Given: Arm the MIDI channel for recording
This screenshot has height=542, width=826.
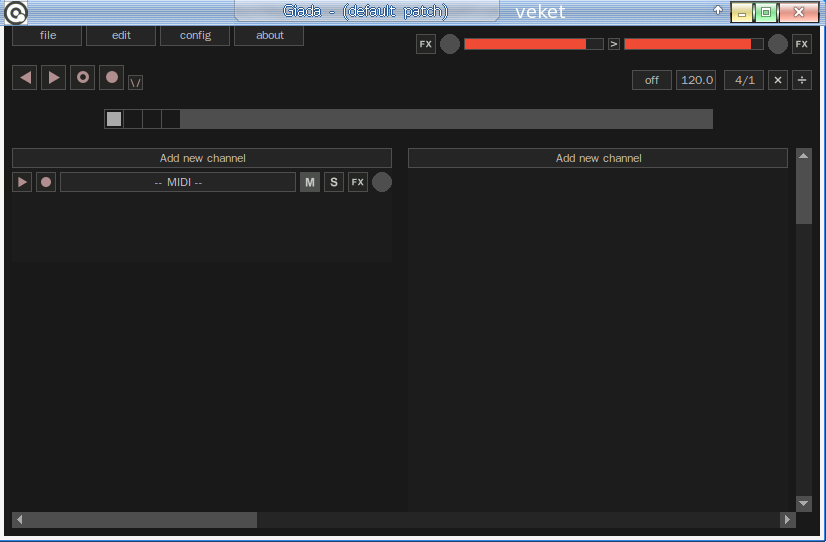Looking at the screenshot, I should point(46,182).
